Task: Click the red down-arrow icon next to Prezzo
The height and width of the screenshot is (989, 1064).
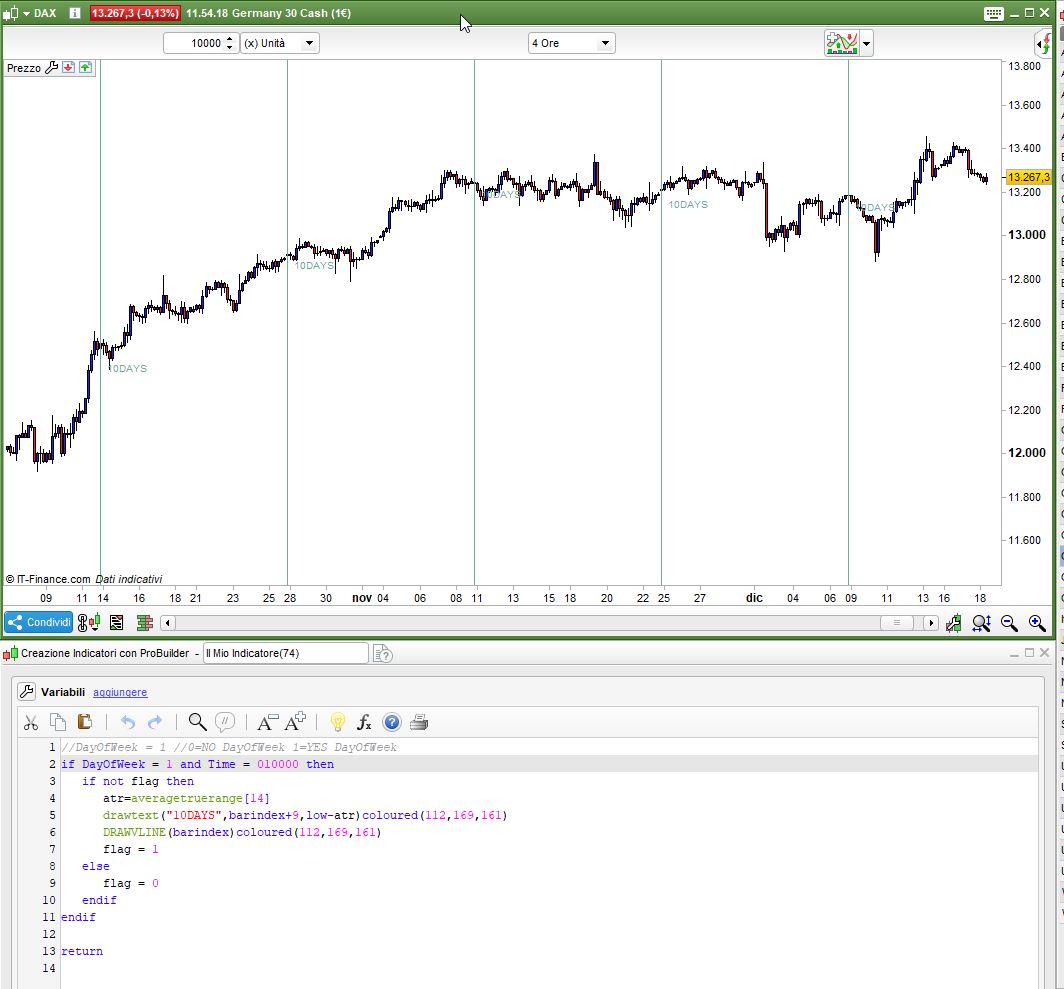Action: pyautogui.click(x=68, y=67)
